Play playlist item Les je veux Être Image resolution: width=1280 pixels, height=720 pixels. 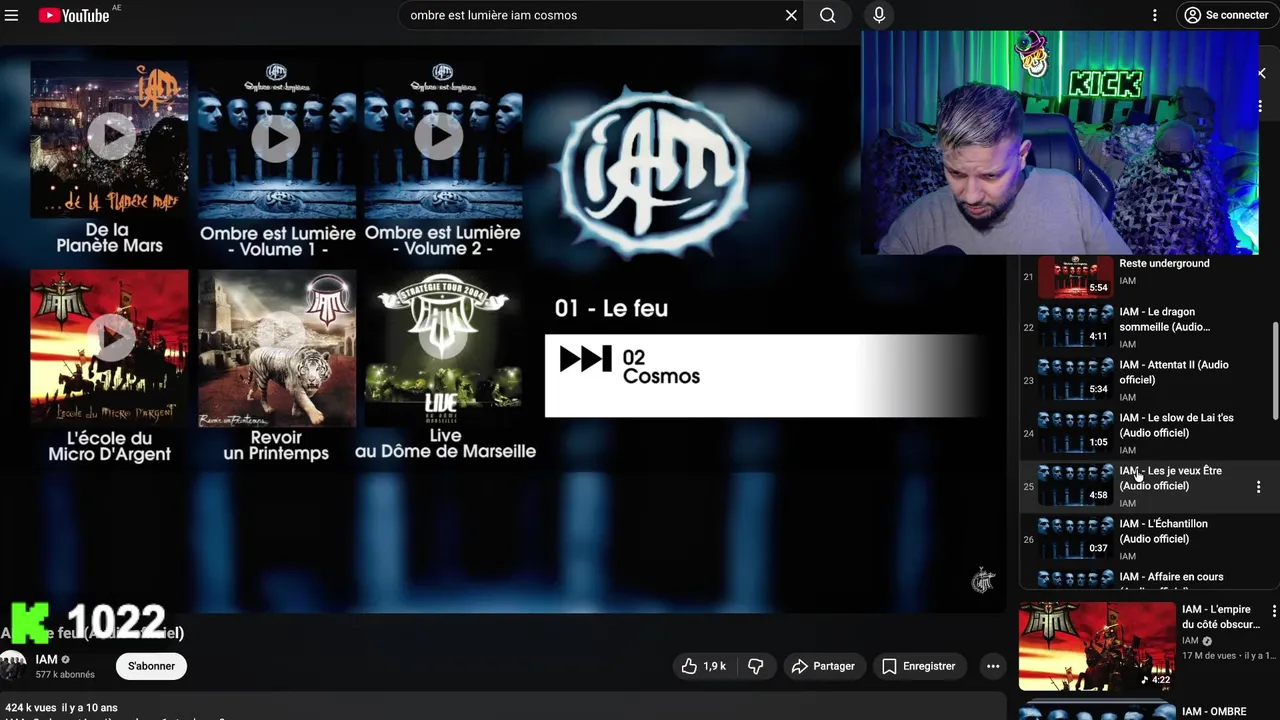(1145, 485)
